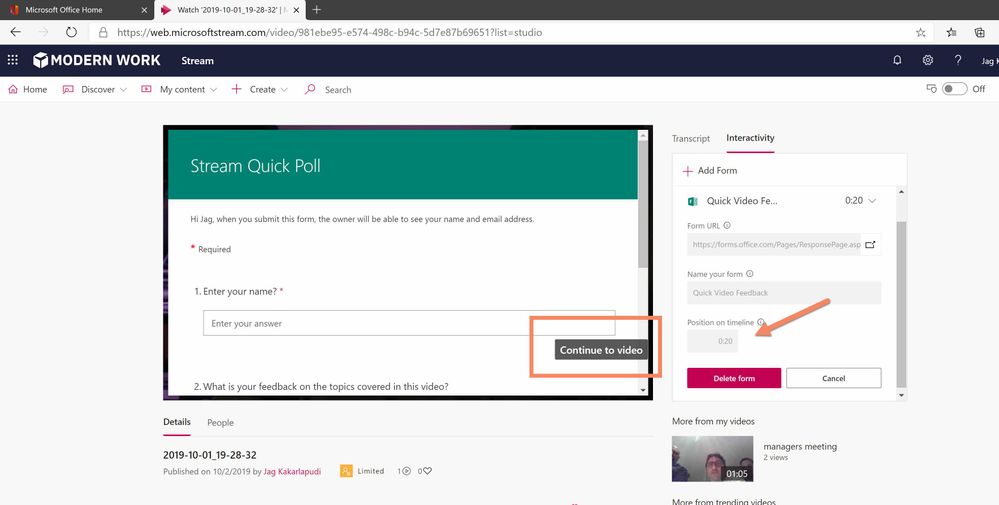Select the Details tab
The width and height of the screenshot is (999, 505).
pyautogui.click(x=176, y=422)
